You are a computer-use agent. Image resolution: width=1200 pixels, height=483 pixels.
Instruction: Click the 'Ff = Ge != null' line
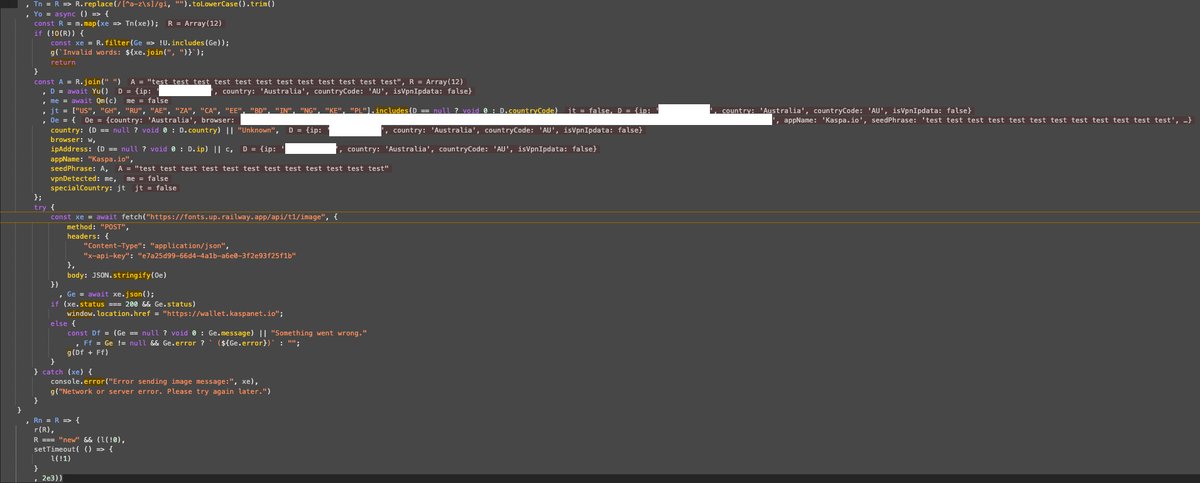(x=187, y=341)
